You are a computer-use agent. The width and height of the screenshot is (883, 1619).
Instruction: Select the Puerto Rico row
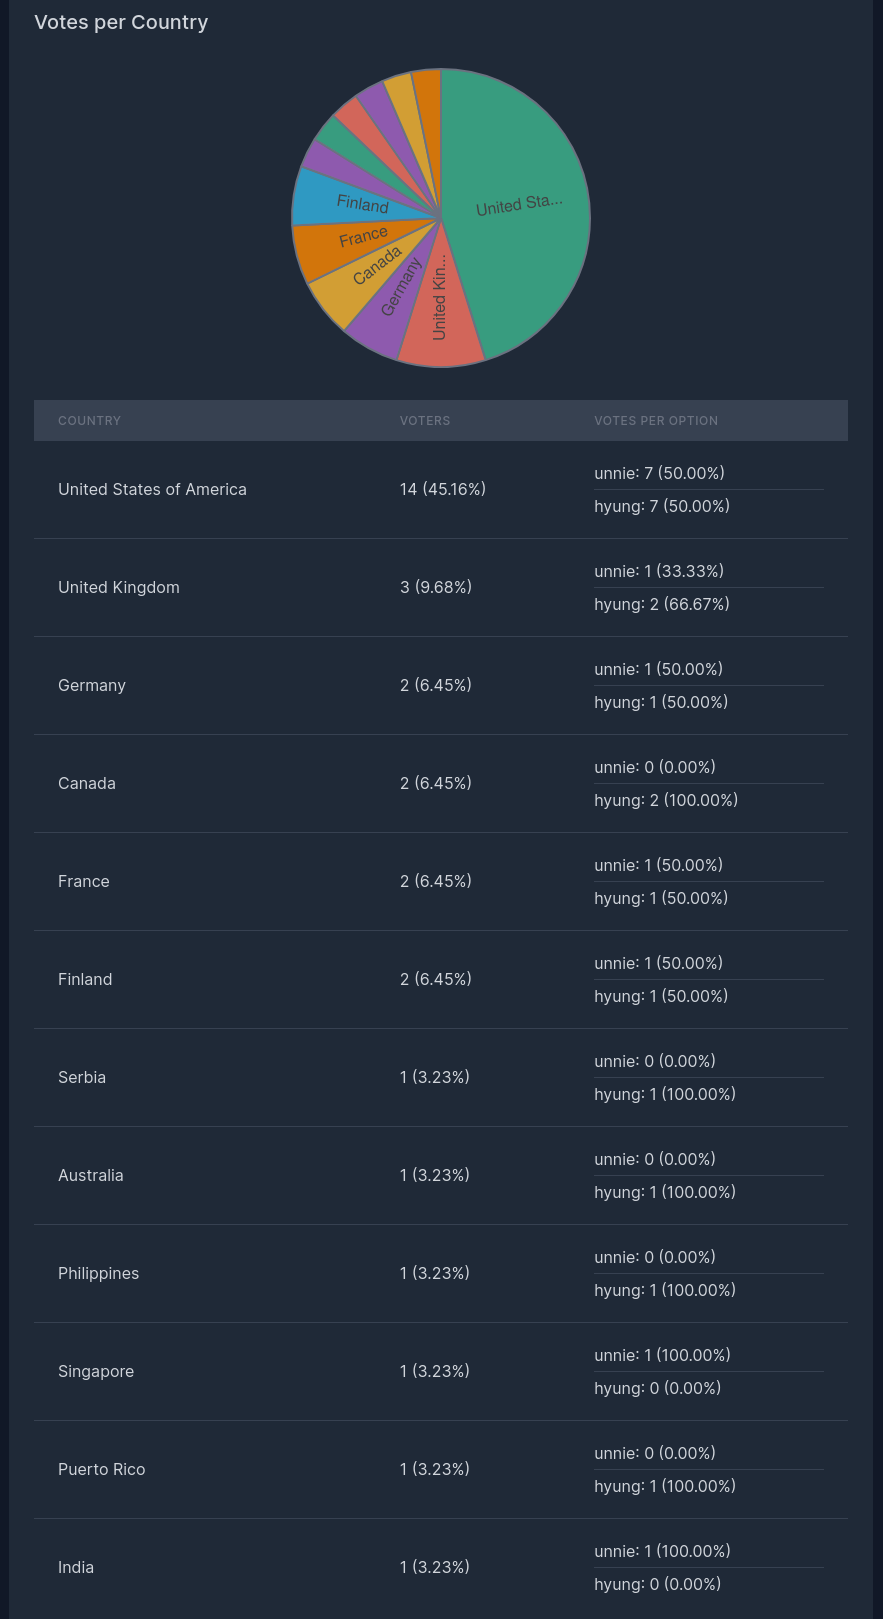(x=441, y=1470)
